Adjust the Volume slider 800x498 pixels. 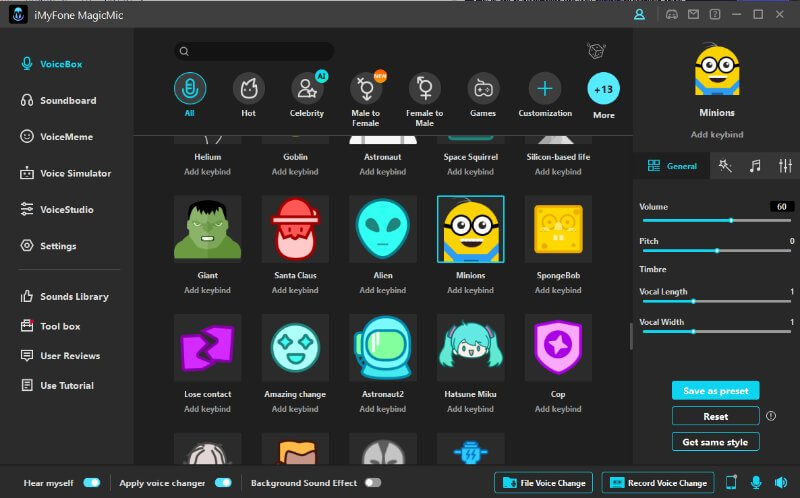(x=717, y=220)
